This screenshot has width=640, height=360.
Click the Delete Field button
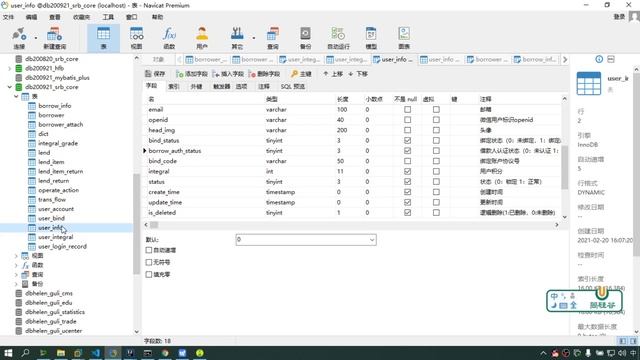(264, 74)
